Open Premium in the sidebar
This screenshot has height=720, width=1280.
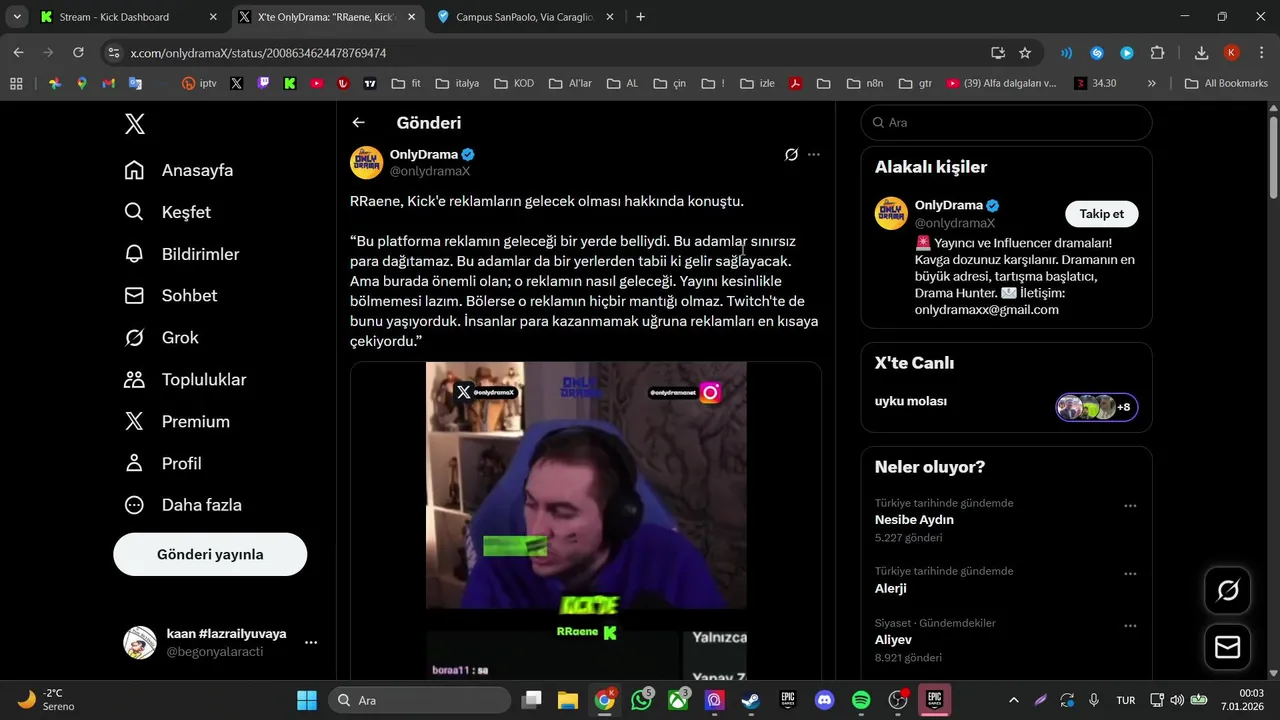177,422
